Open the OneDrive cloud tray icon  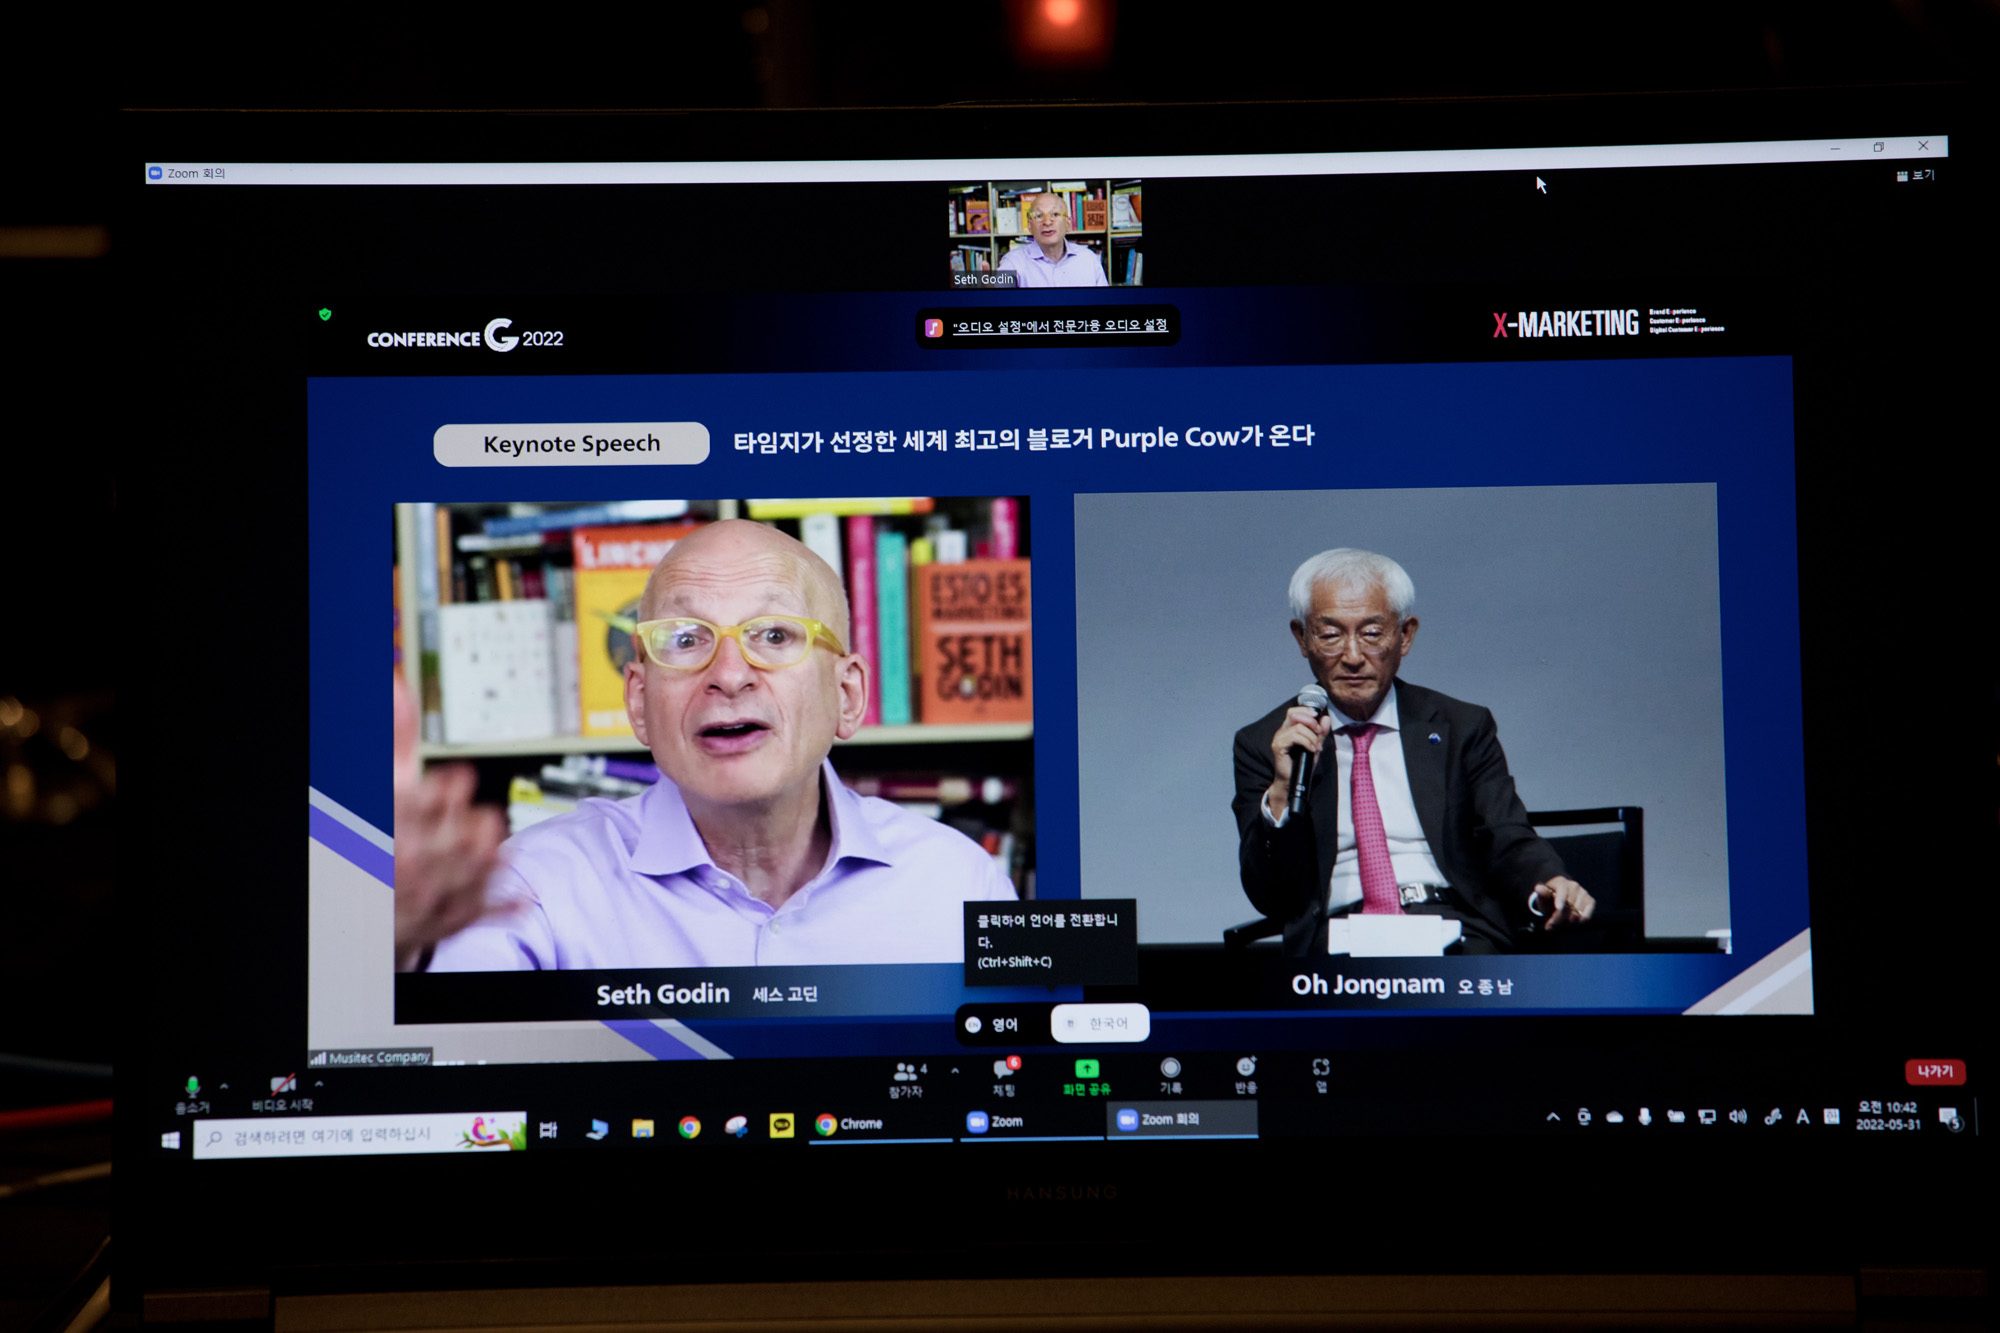click(1614, 1117)
